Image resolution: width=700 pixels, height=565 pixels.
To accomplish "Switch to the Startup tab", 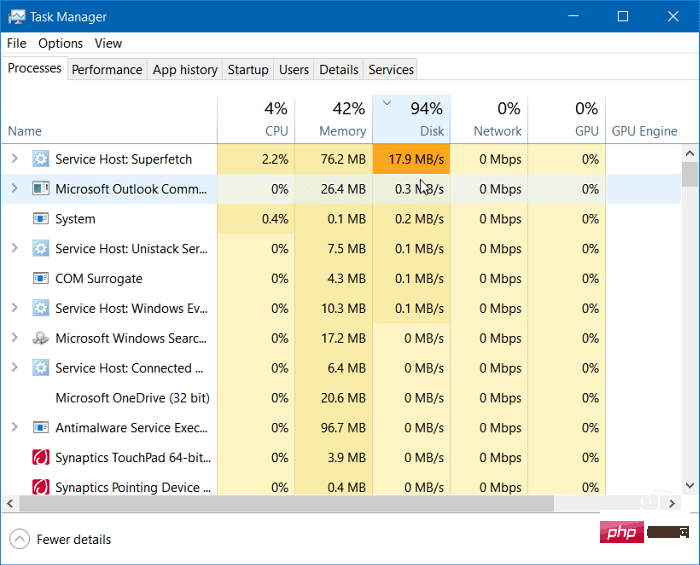I will point(248,70).
